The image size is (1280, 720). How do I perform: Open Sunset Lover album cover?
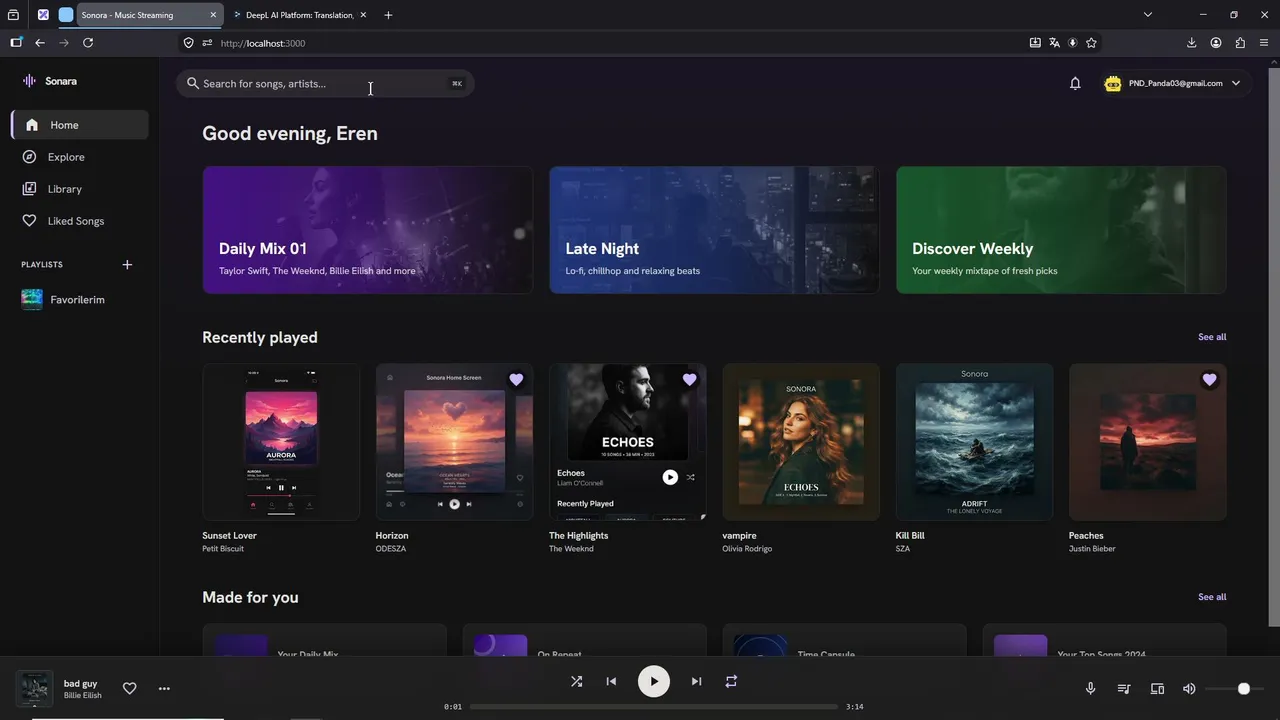pyautogui.click(x=281, y=442)
